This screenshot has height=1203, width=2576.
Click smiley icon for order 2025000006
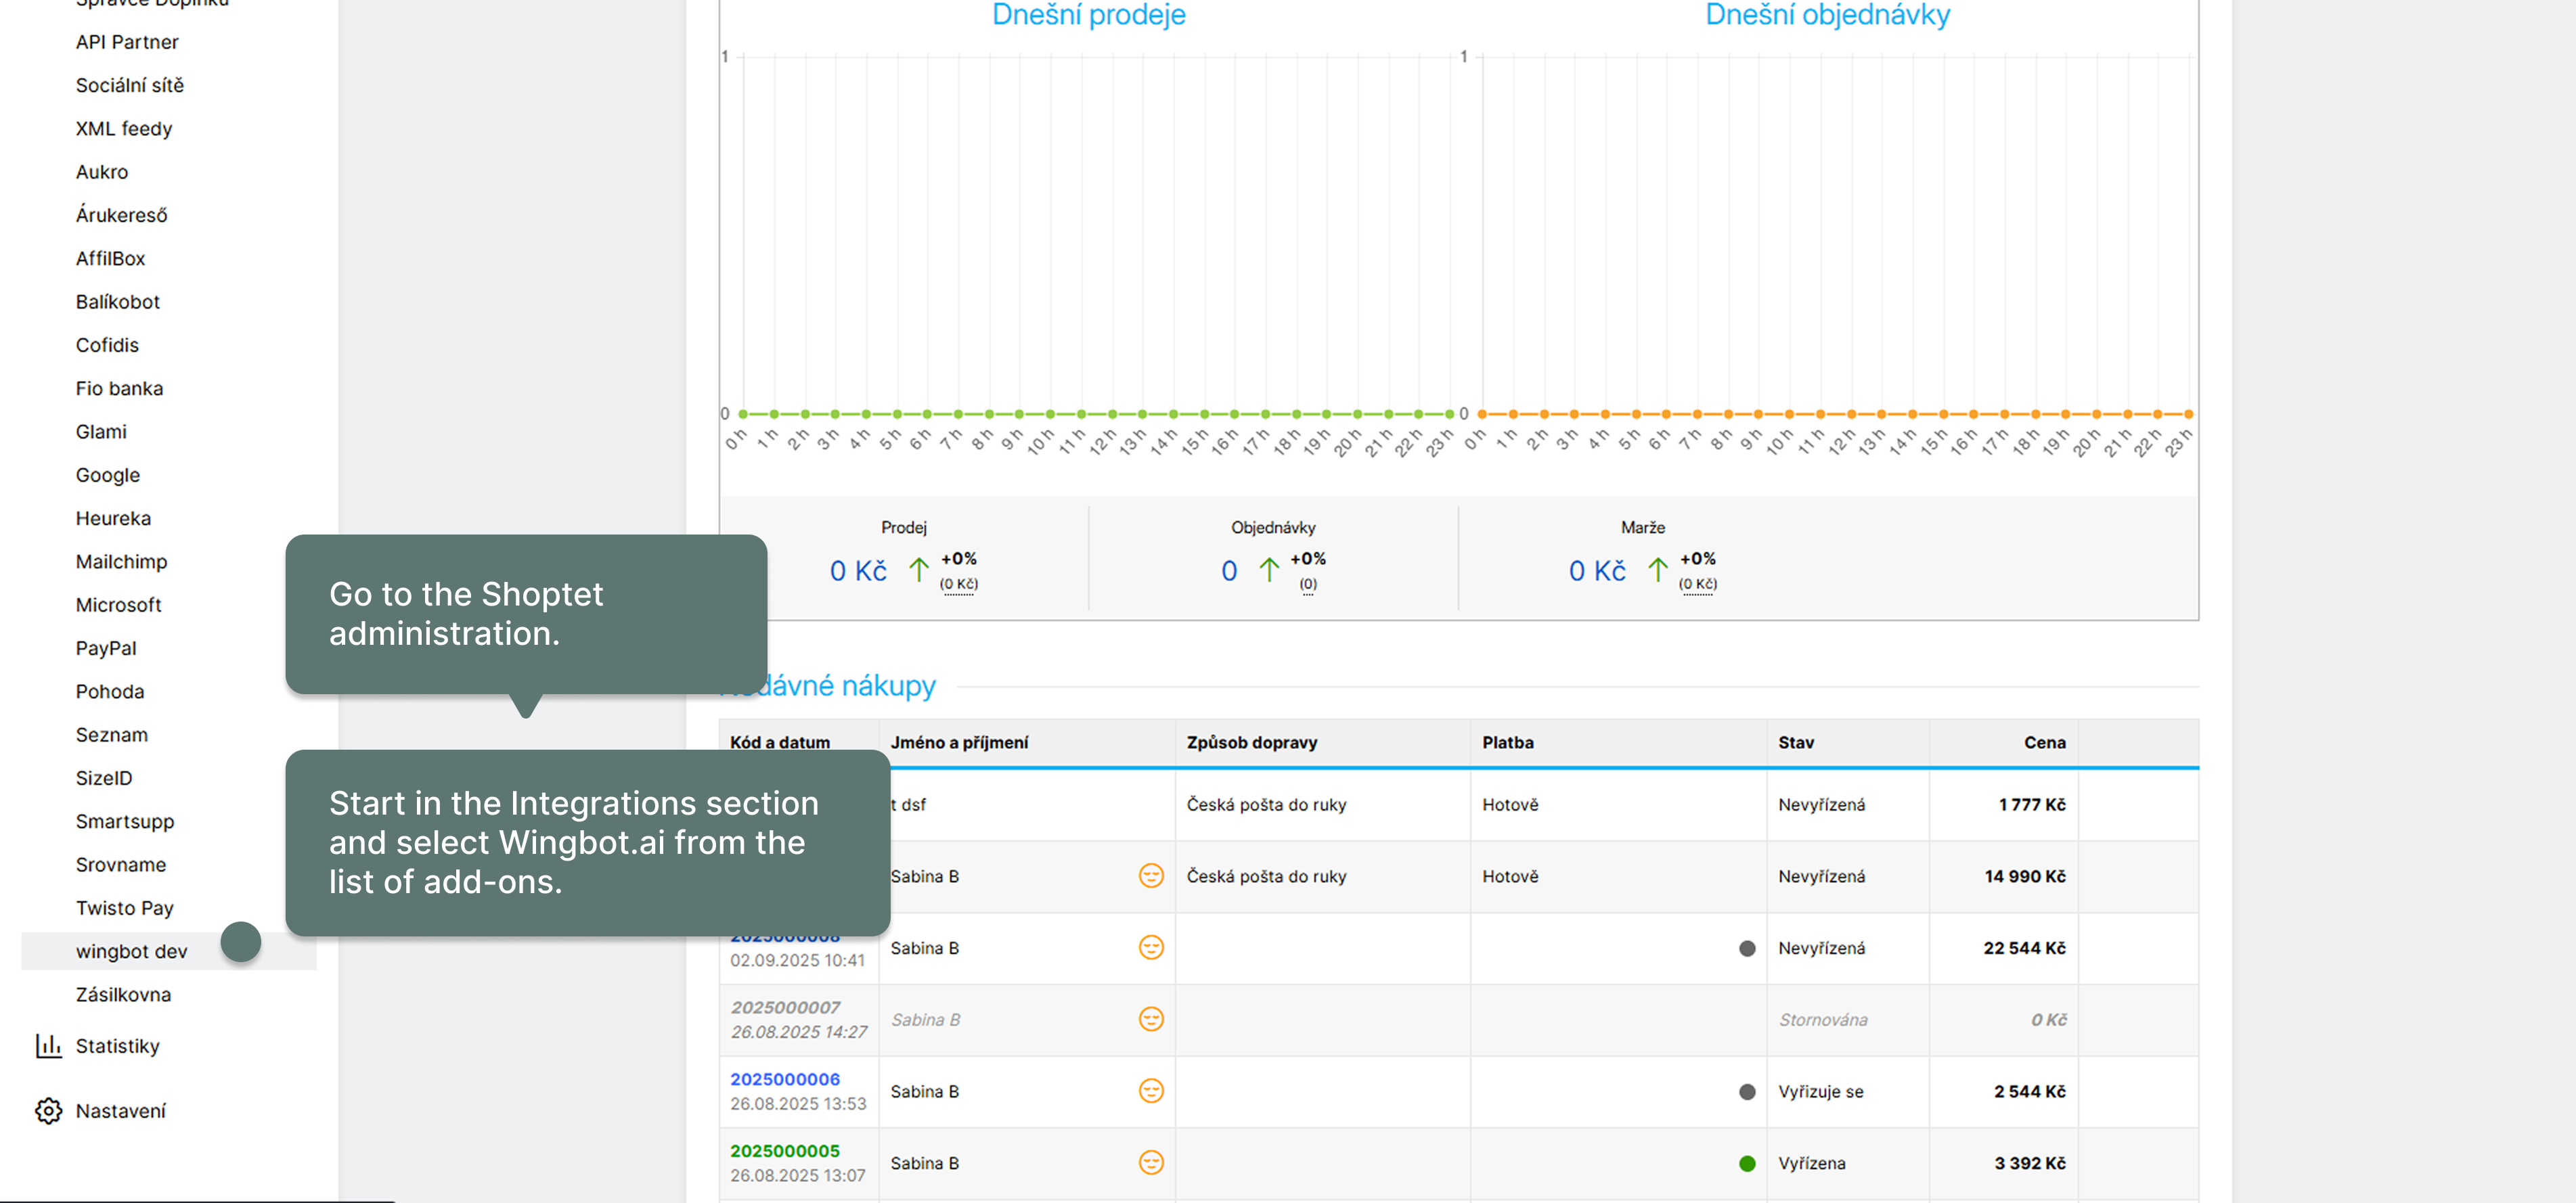pyautogui.click(x=1151, y=1091)
